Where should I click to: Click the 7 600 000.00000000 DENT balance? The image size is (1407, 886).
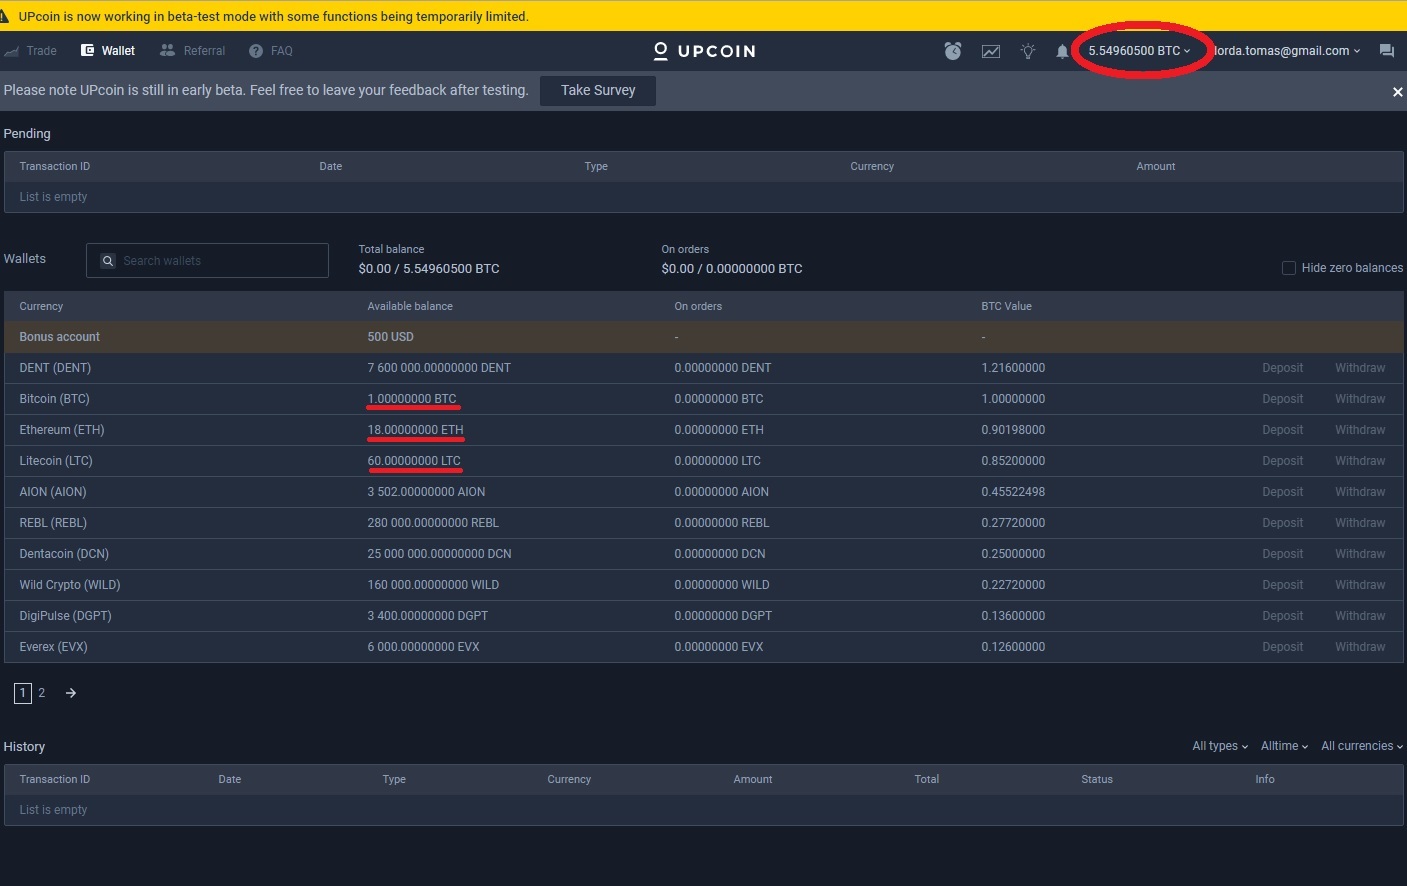pyautogui.click(x=439, y=368)
